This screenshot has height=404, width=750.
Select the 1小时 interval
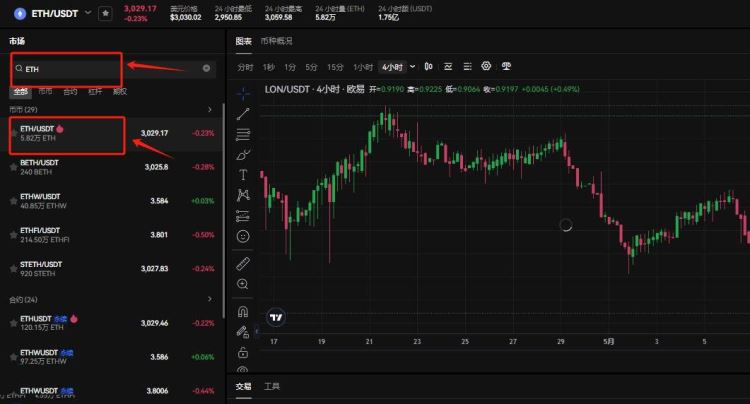tap(363, 67)
